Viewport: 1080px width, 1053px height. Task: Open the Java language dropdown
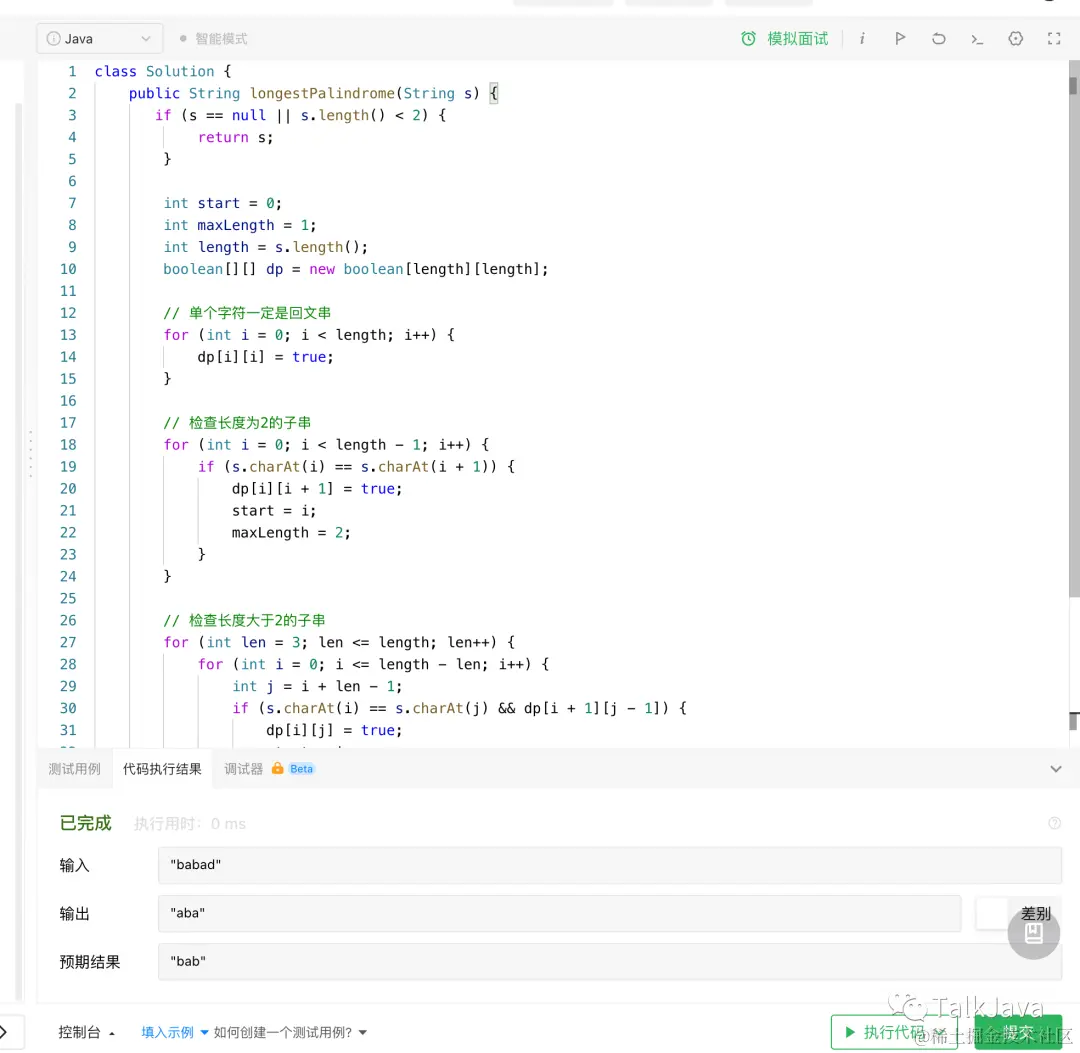tap(99, 39)
